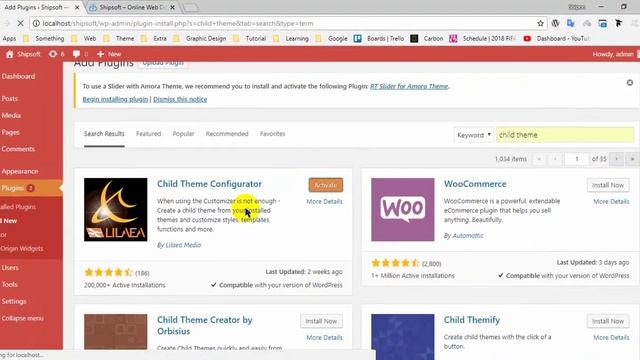Open More Details for WooCommerce
This screenshot has height=360, width=640.
tap(611, 202)
